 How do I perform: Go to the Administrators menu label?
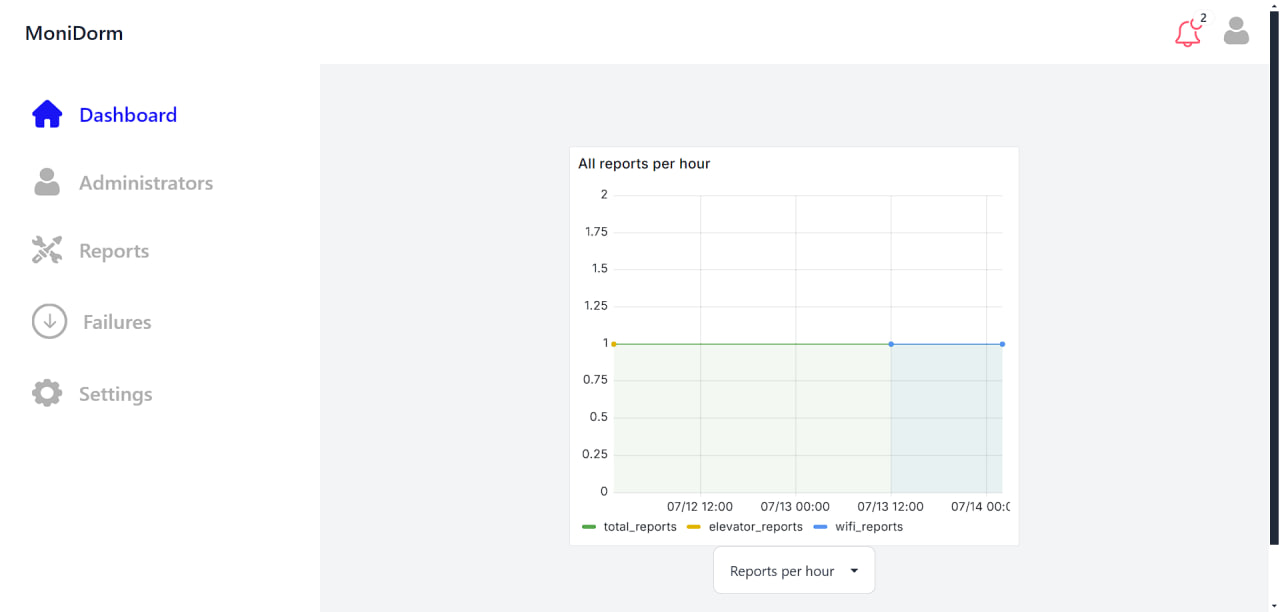146,183
